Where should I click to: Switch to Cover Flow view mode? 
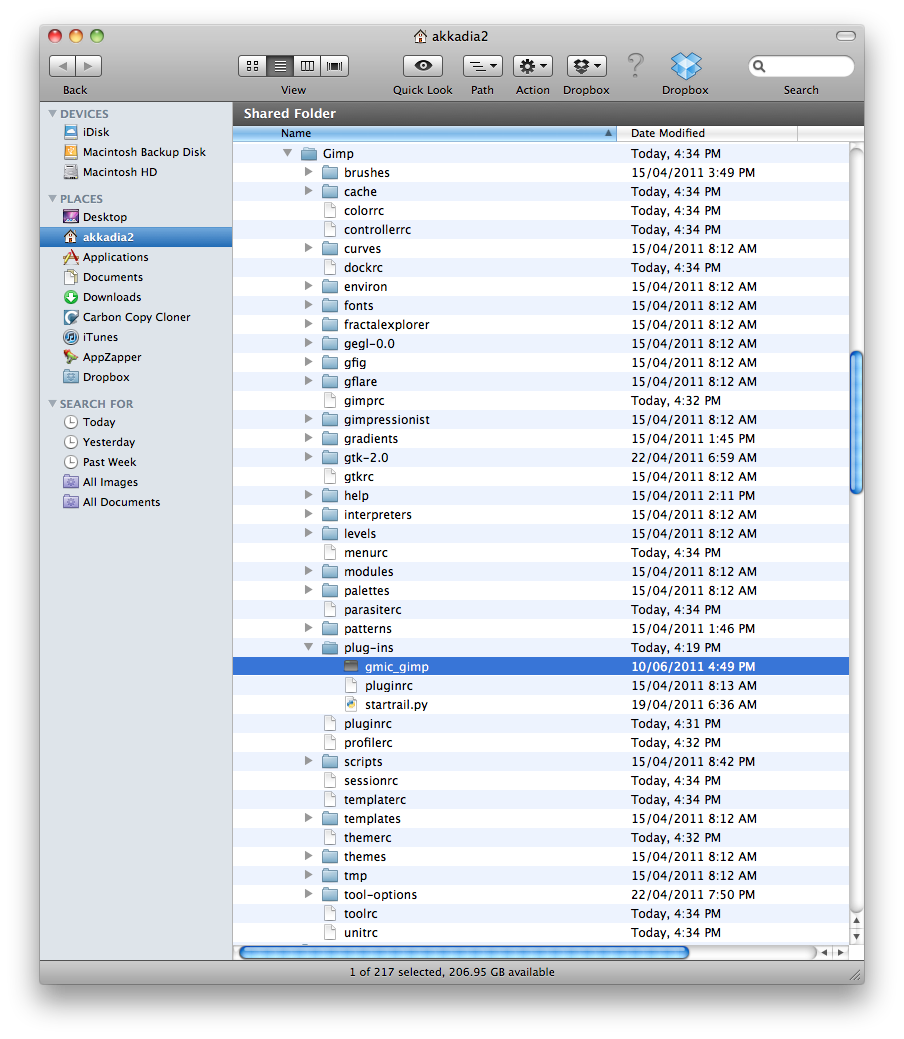tap(335, 66)
